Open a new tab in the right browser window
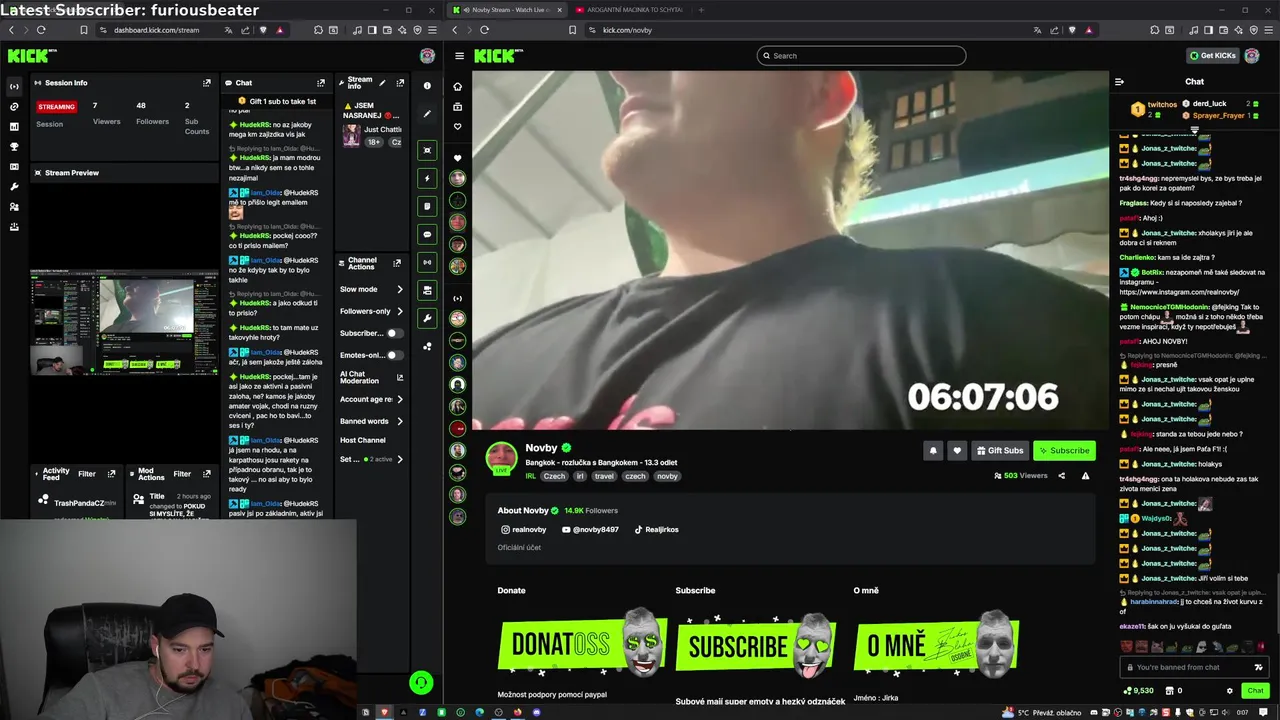The height and width of the screenshot is (720, 1280). (701, 10)
